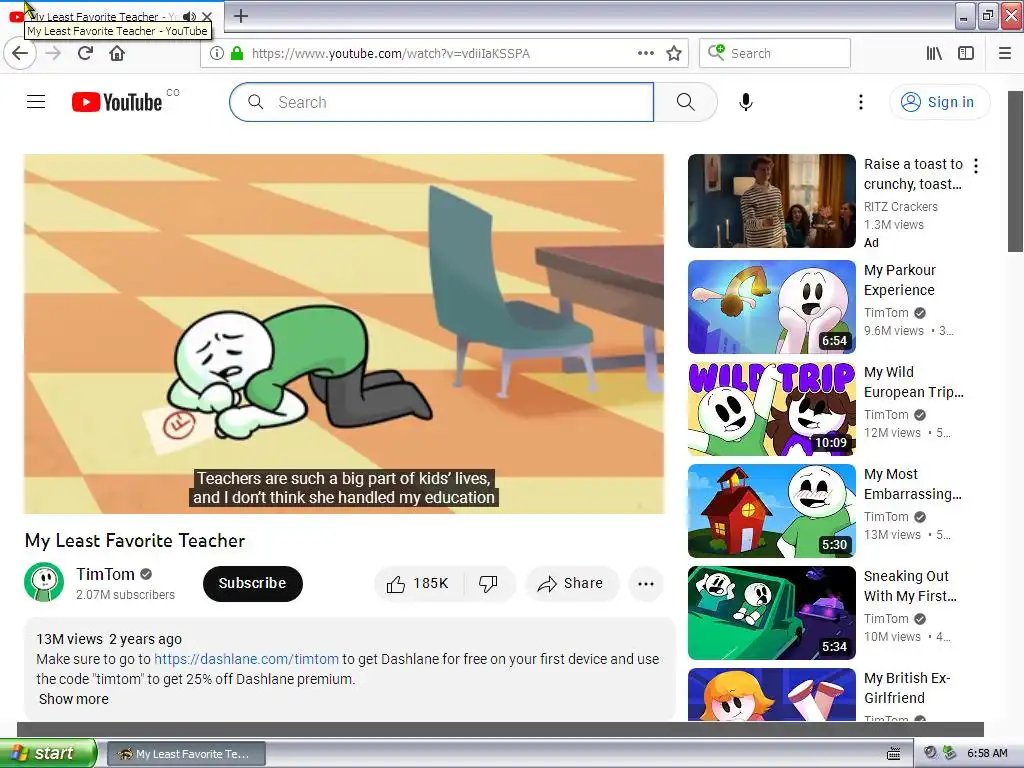Click the on-screen keyboard tray icon
The height and width of the screenshot is (768, 1024).
[x=894, y=754]
